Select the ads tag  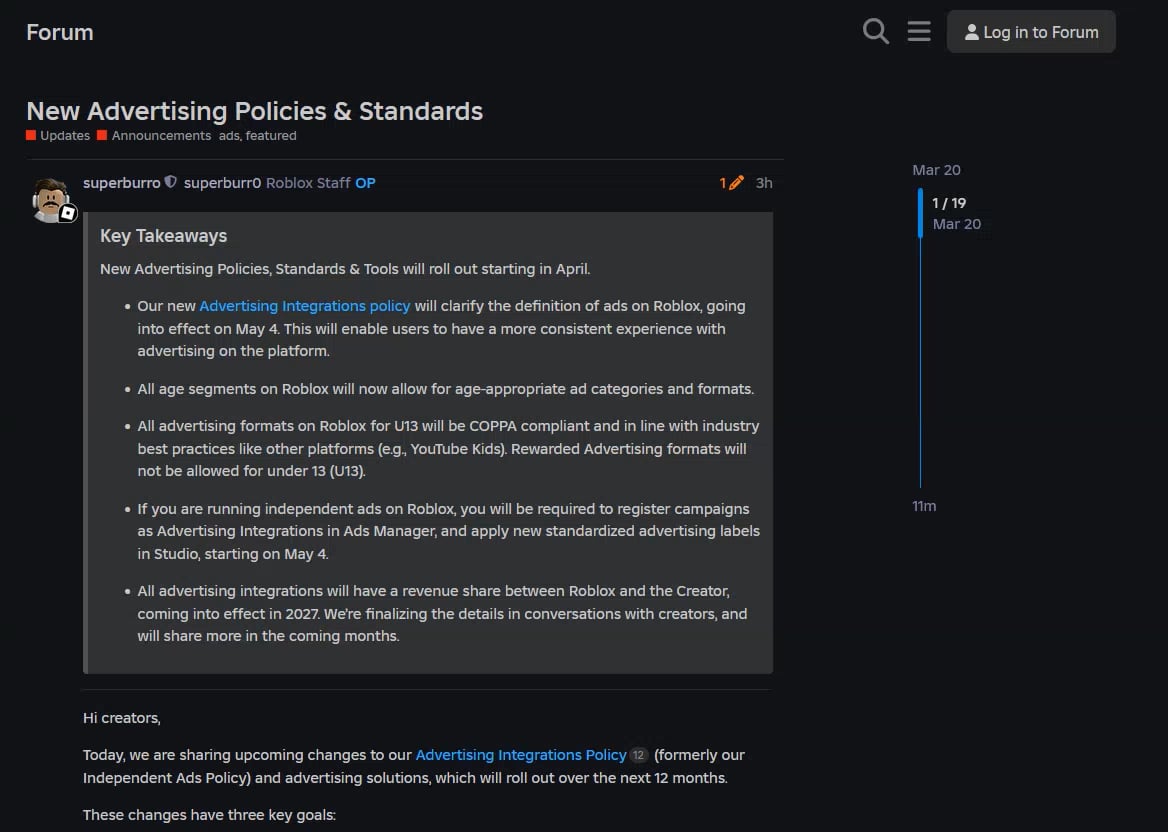(x=229, y=136)
